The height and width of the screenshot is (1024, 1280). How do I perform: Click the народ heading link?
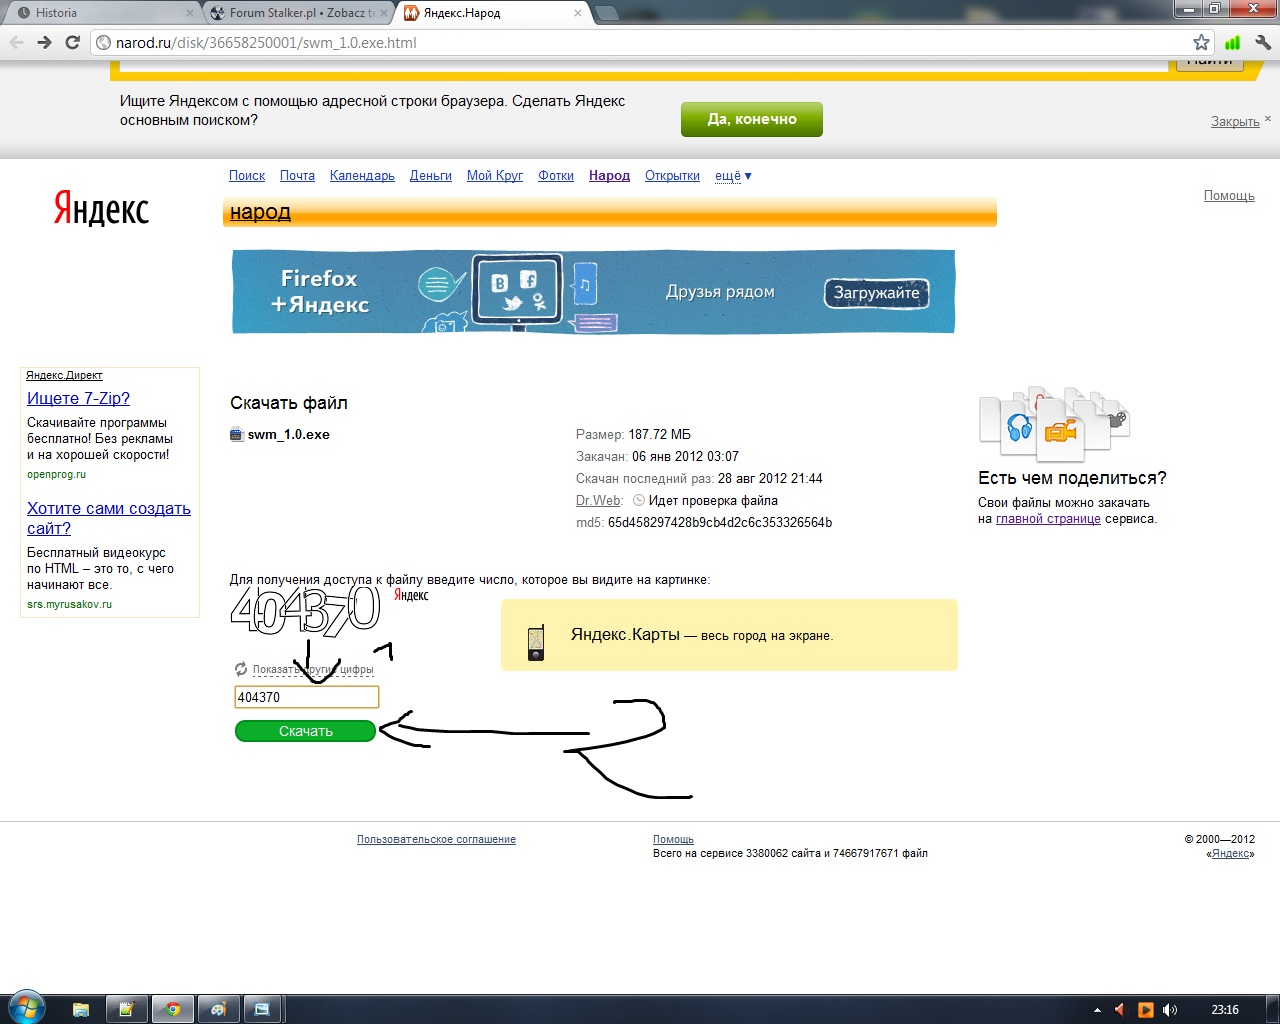coord(260,211)
